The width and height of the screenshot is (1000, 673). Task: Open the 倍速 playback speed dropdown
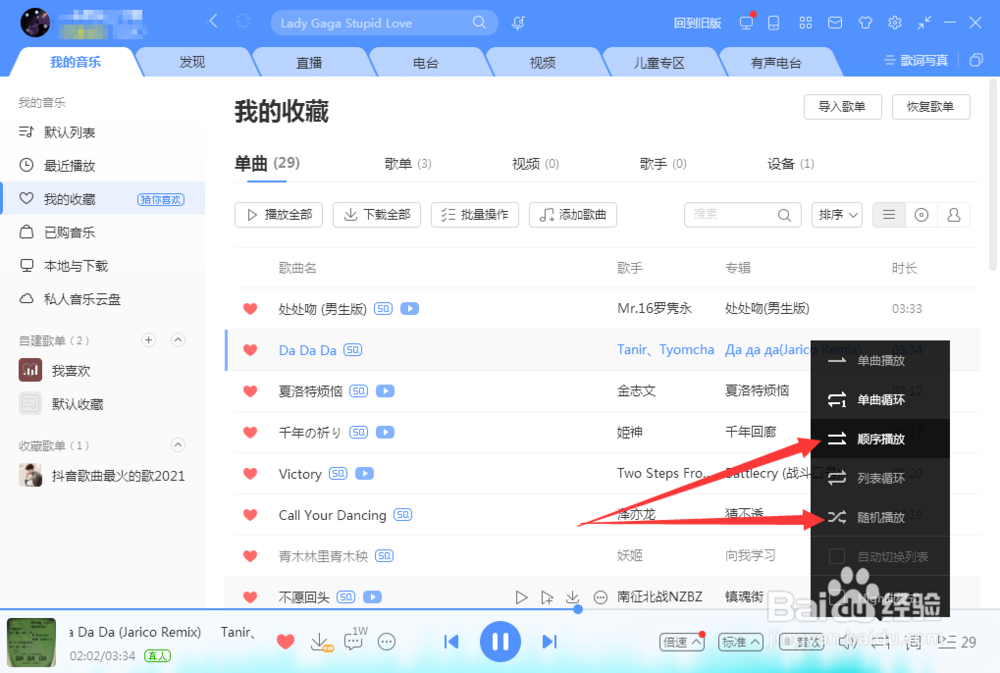click(x=682, y=642)
